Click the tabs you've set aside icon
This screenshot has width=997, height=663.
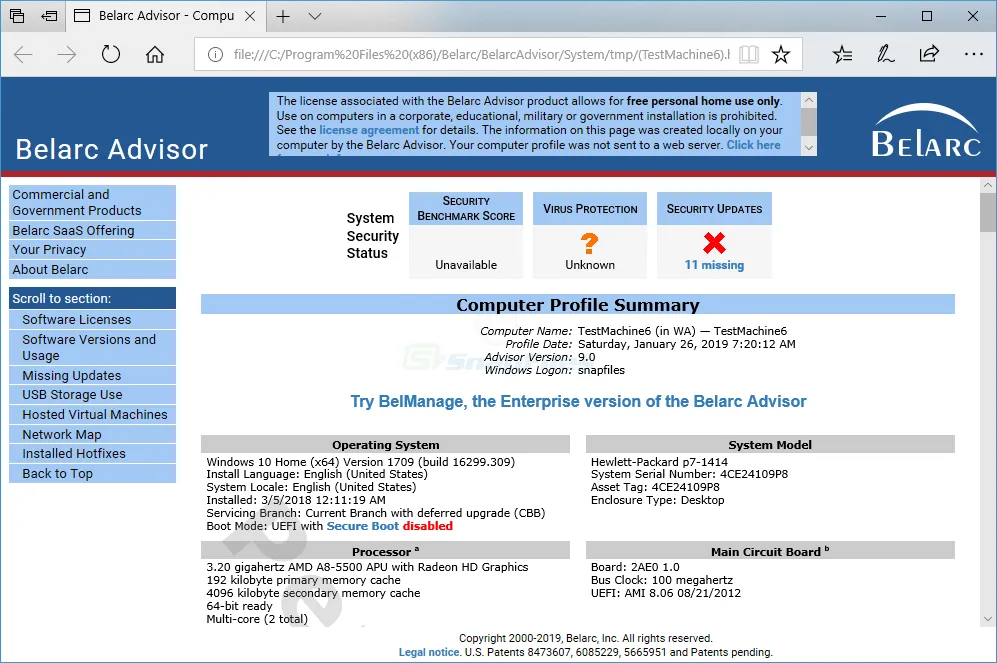pyautogui.click(x=17, y=17)
